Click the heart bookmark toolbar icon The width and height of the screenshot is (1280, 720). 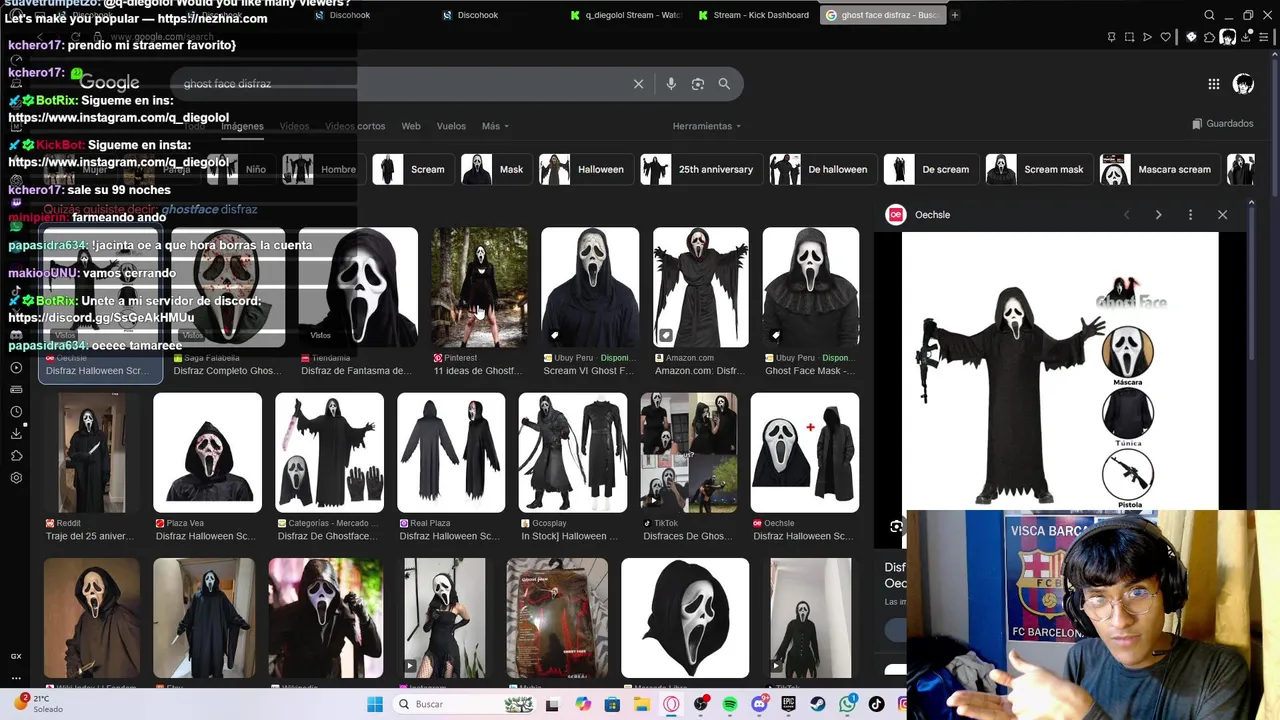click(1165, 37)
